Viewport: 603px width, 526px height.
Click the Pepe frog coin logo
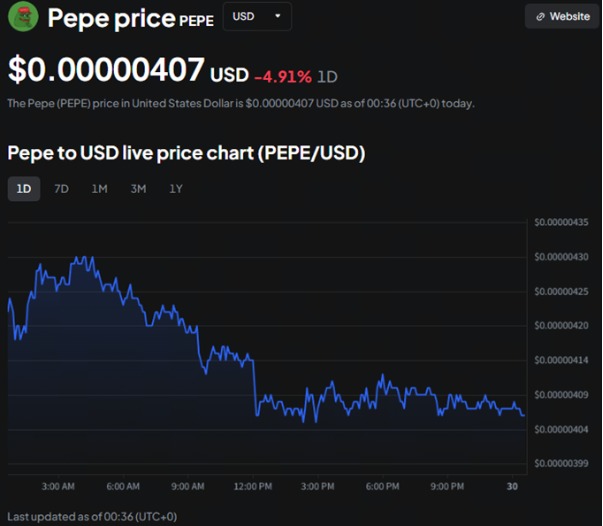point(22,16)
